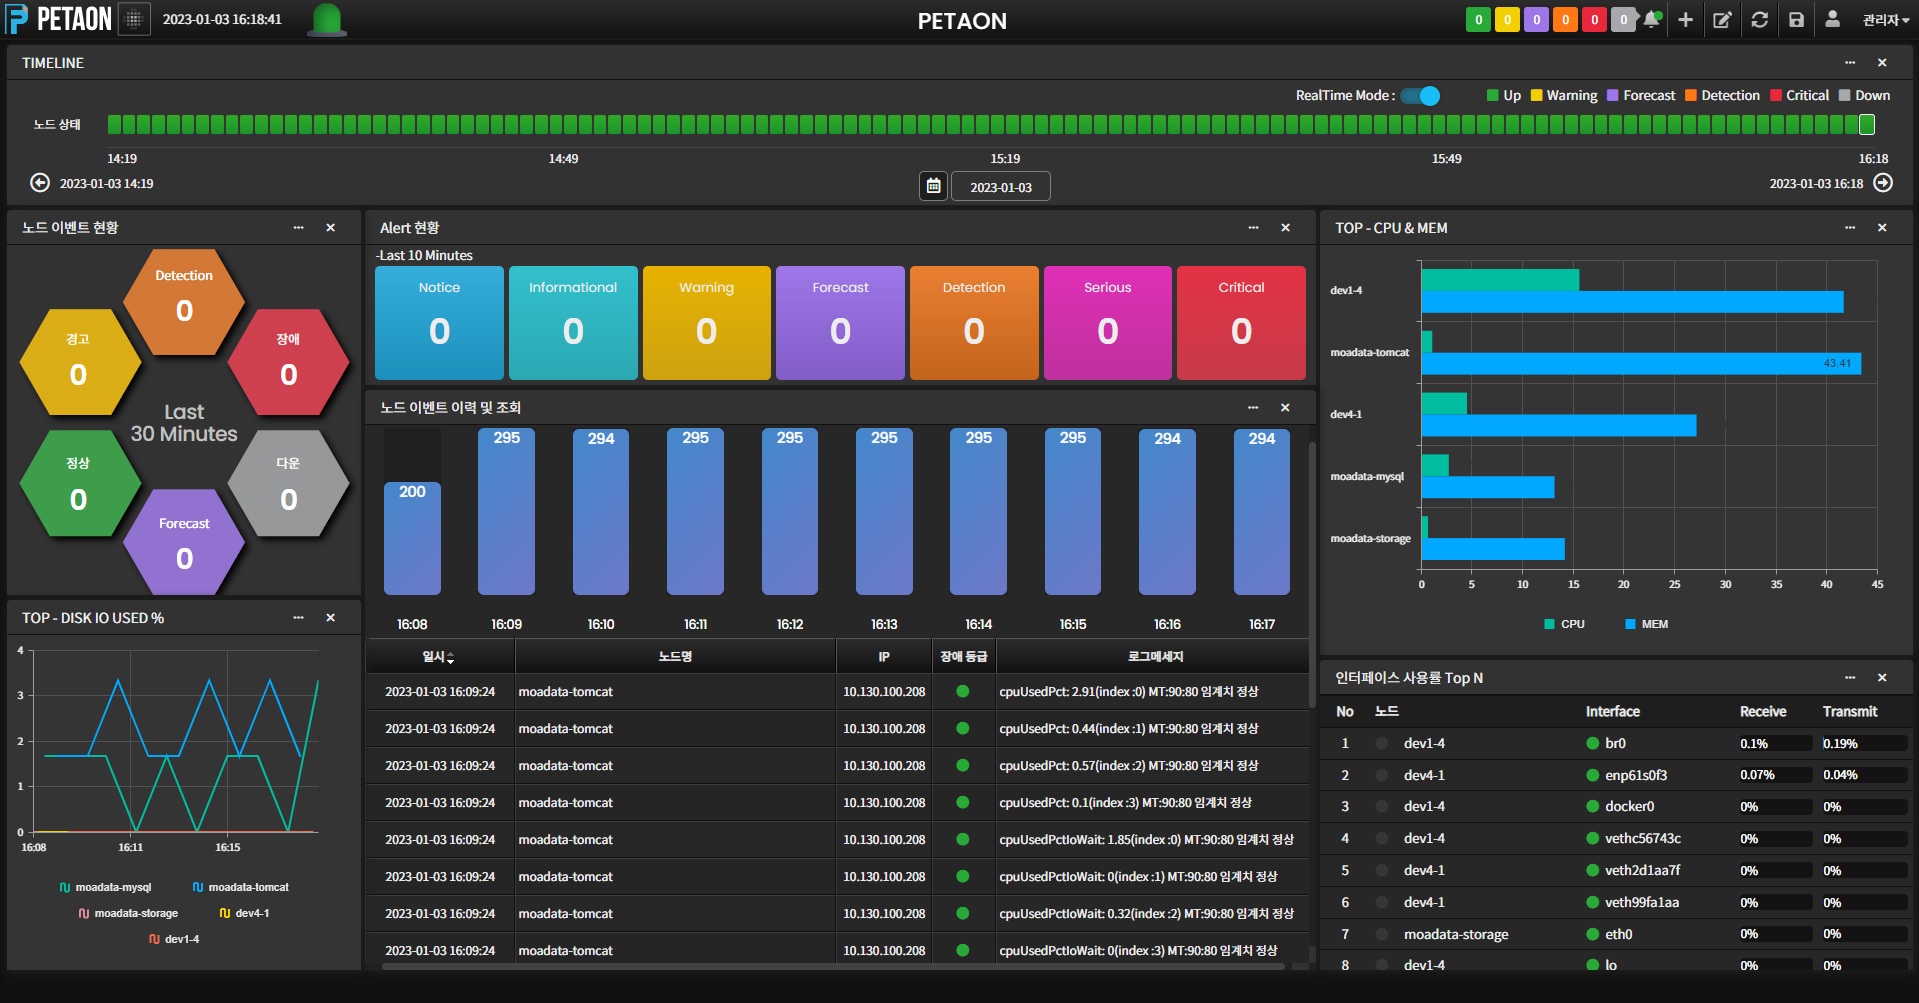
Task: Click the green Up count badge in header
Action: pos(1478,19)
